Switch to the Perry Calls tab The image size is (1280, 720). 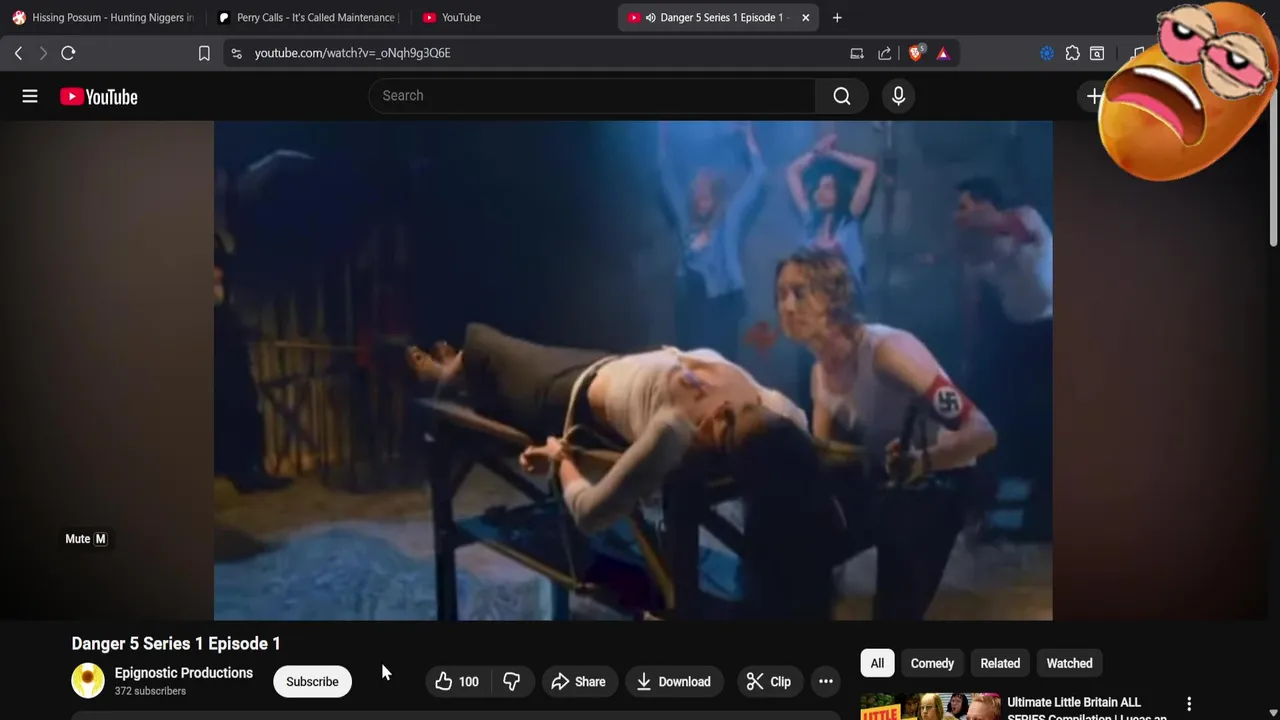[308, 17]
